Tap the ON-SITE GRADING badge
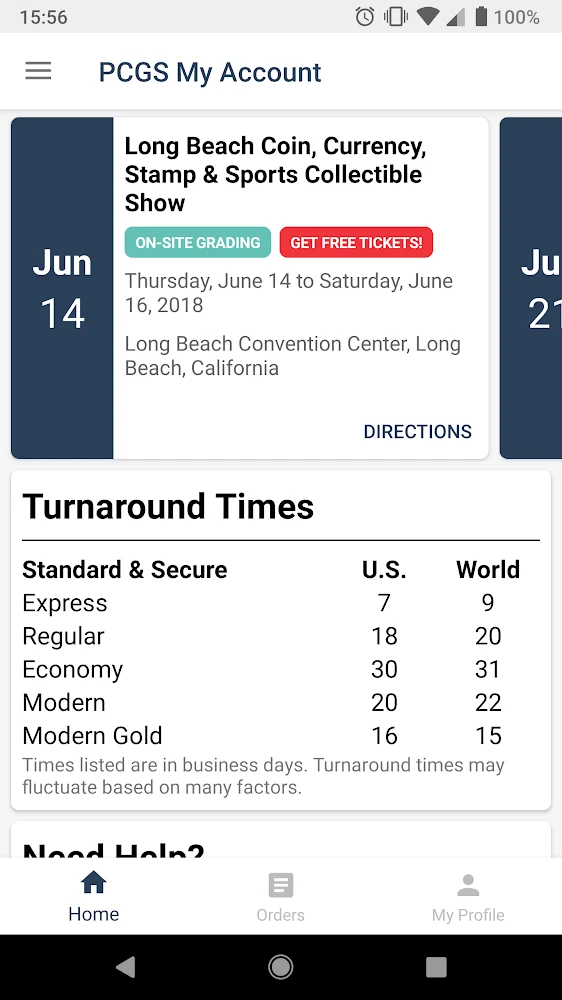Viewport: 562px width, 1000px height. click(198, 242)
